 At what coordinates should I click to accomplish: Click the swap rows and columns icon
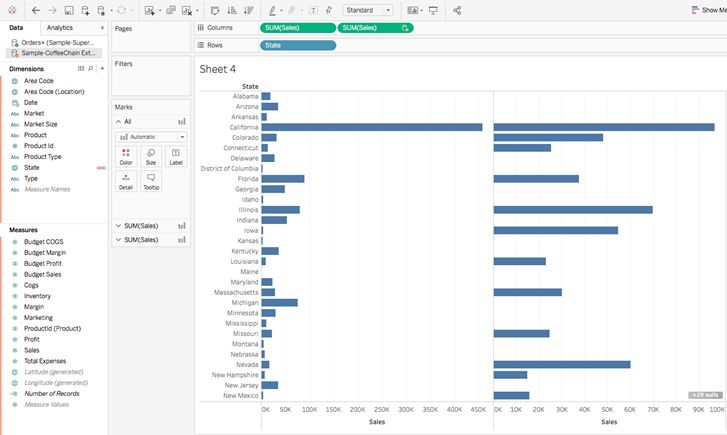(215, 10)
